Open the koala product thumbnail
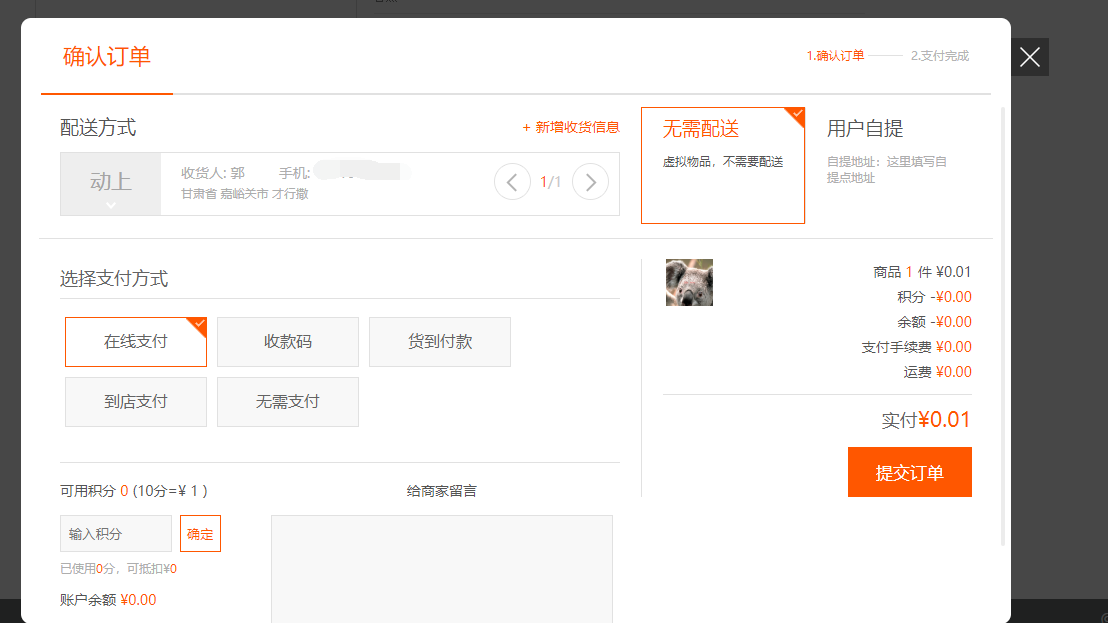This screenshot has width=1108, height=623. [x=689, y=283]
